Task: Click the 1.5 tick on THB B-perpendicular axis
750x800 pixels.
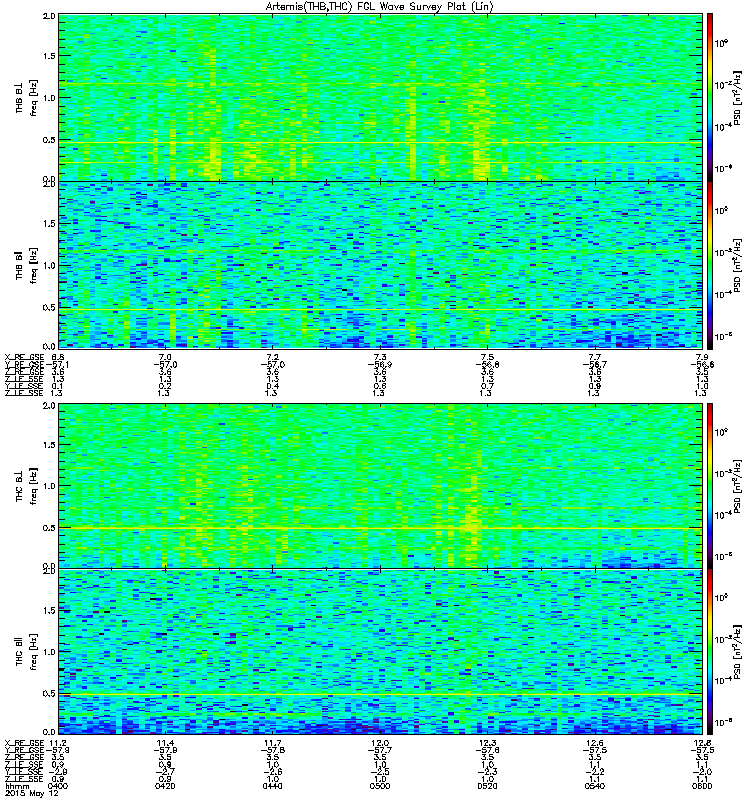Action: (x=49, y=56)
